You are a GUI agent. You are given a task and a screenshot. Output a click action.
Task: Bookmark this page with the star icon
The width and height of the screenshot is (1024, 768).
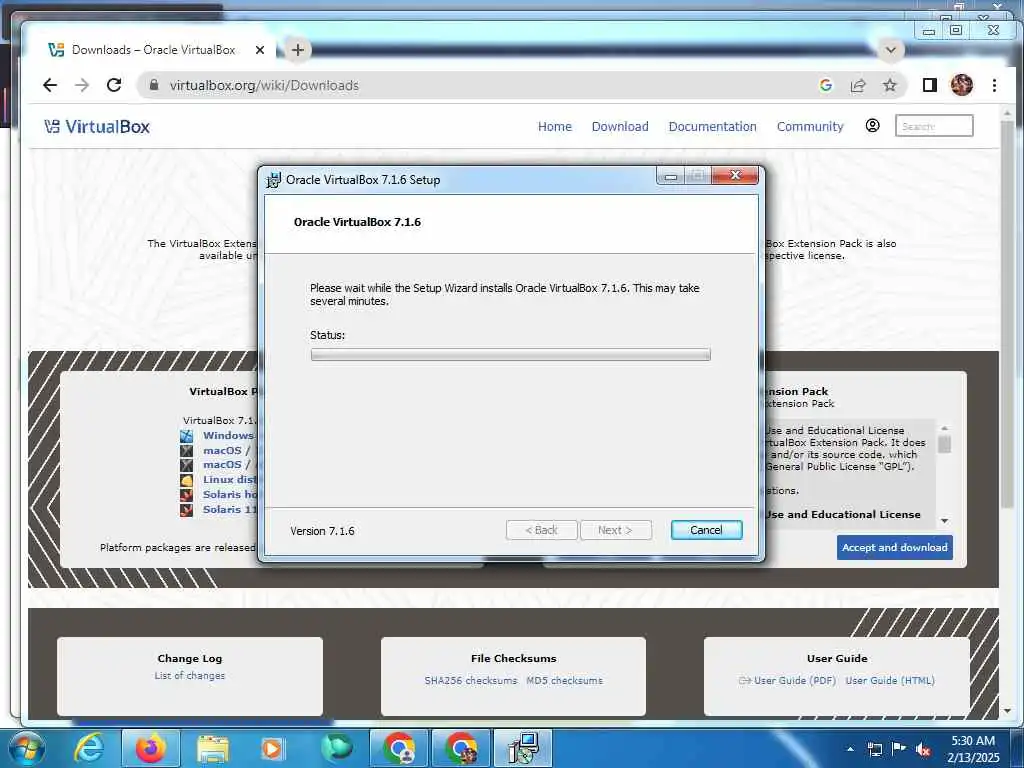click(x=889, y=85)
